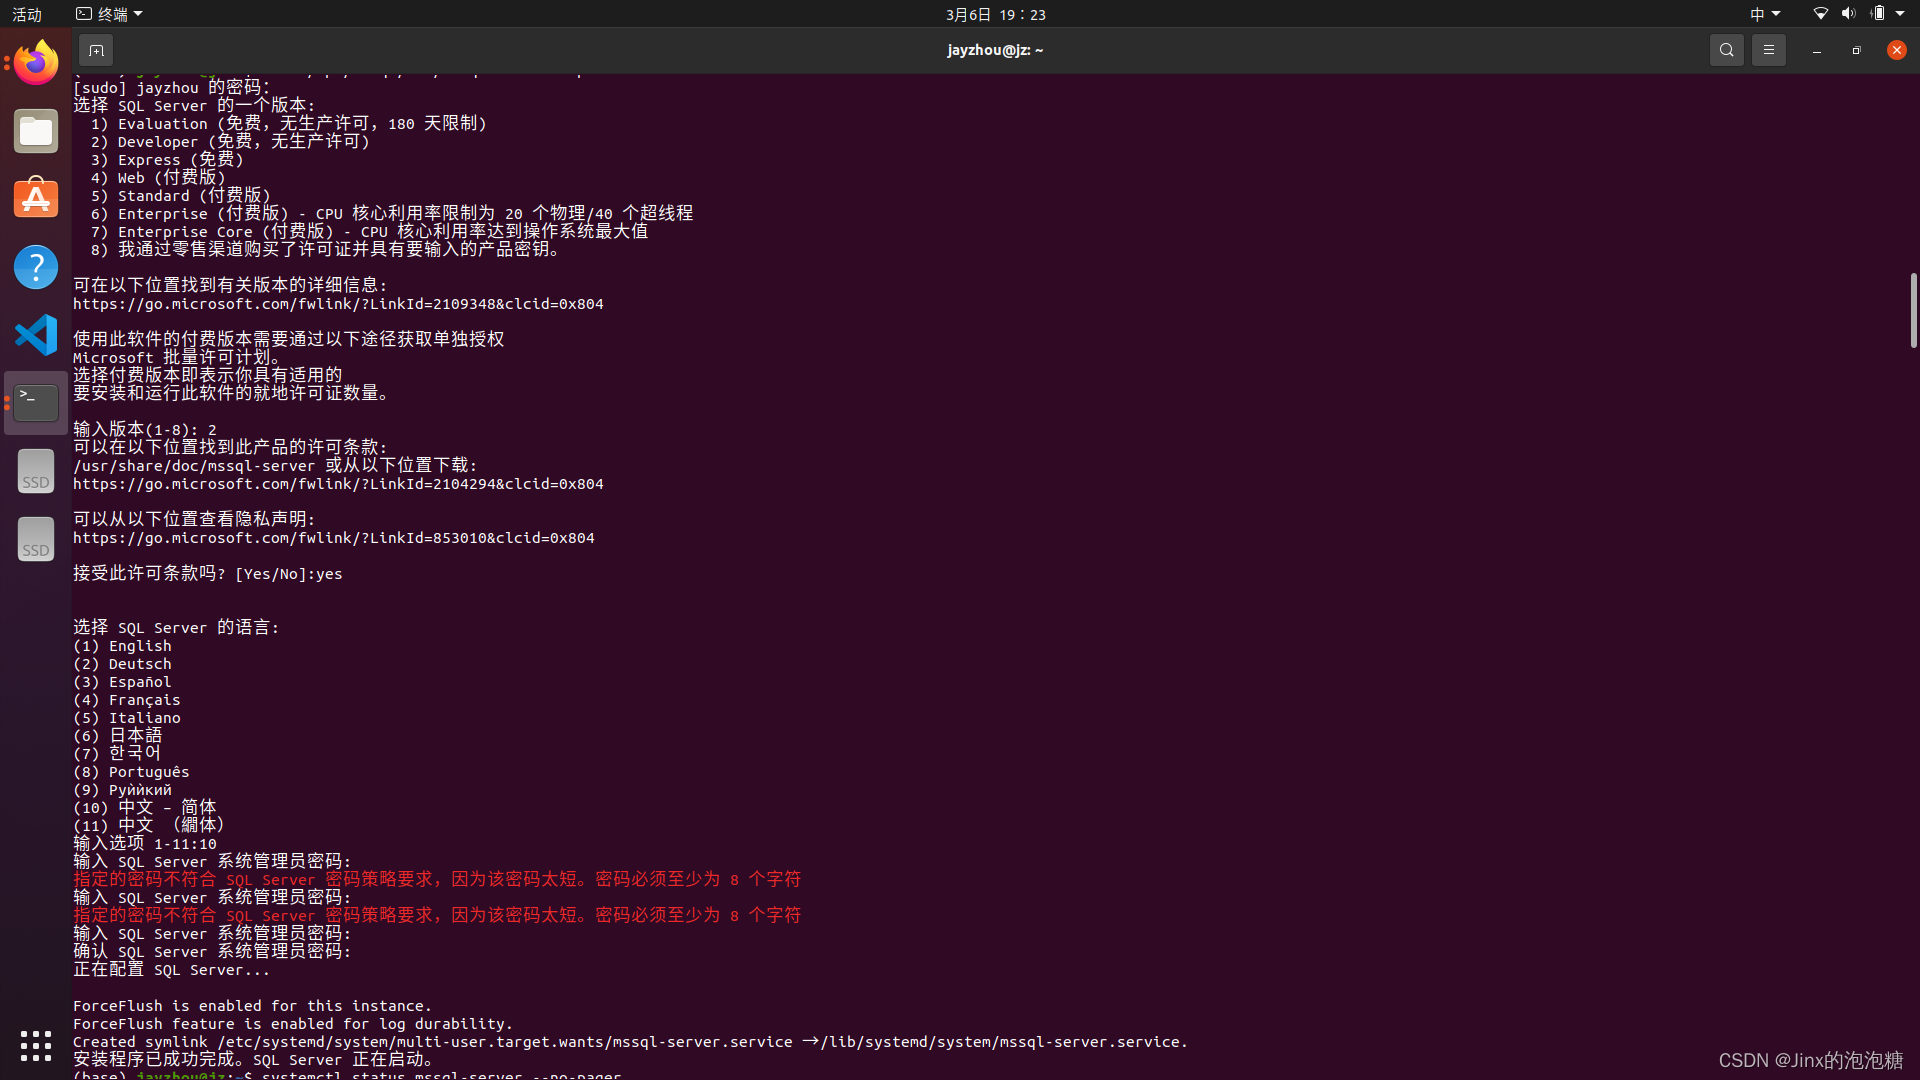Click '(1) English' language option text
The width and height of the screenshot is (1920, 1080).
[122, 646]
